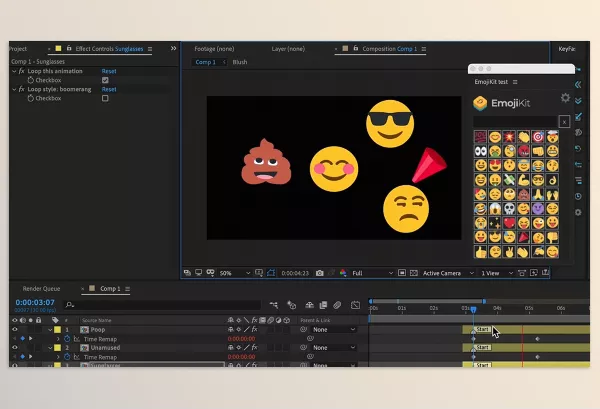The width and height of the screenshot is (600, 409).
Task: Pick the collision explosion emoji in EmojiKit
Action: tap(509, 137)
